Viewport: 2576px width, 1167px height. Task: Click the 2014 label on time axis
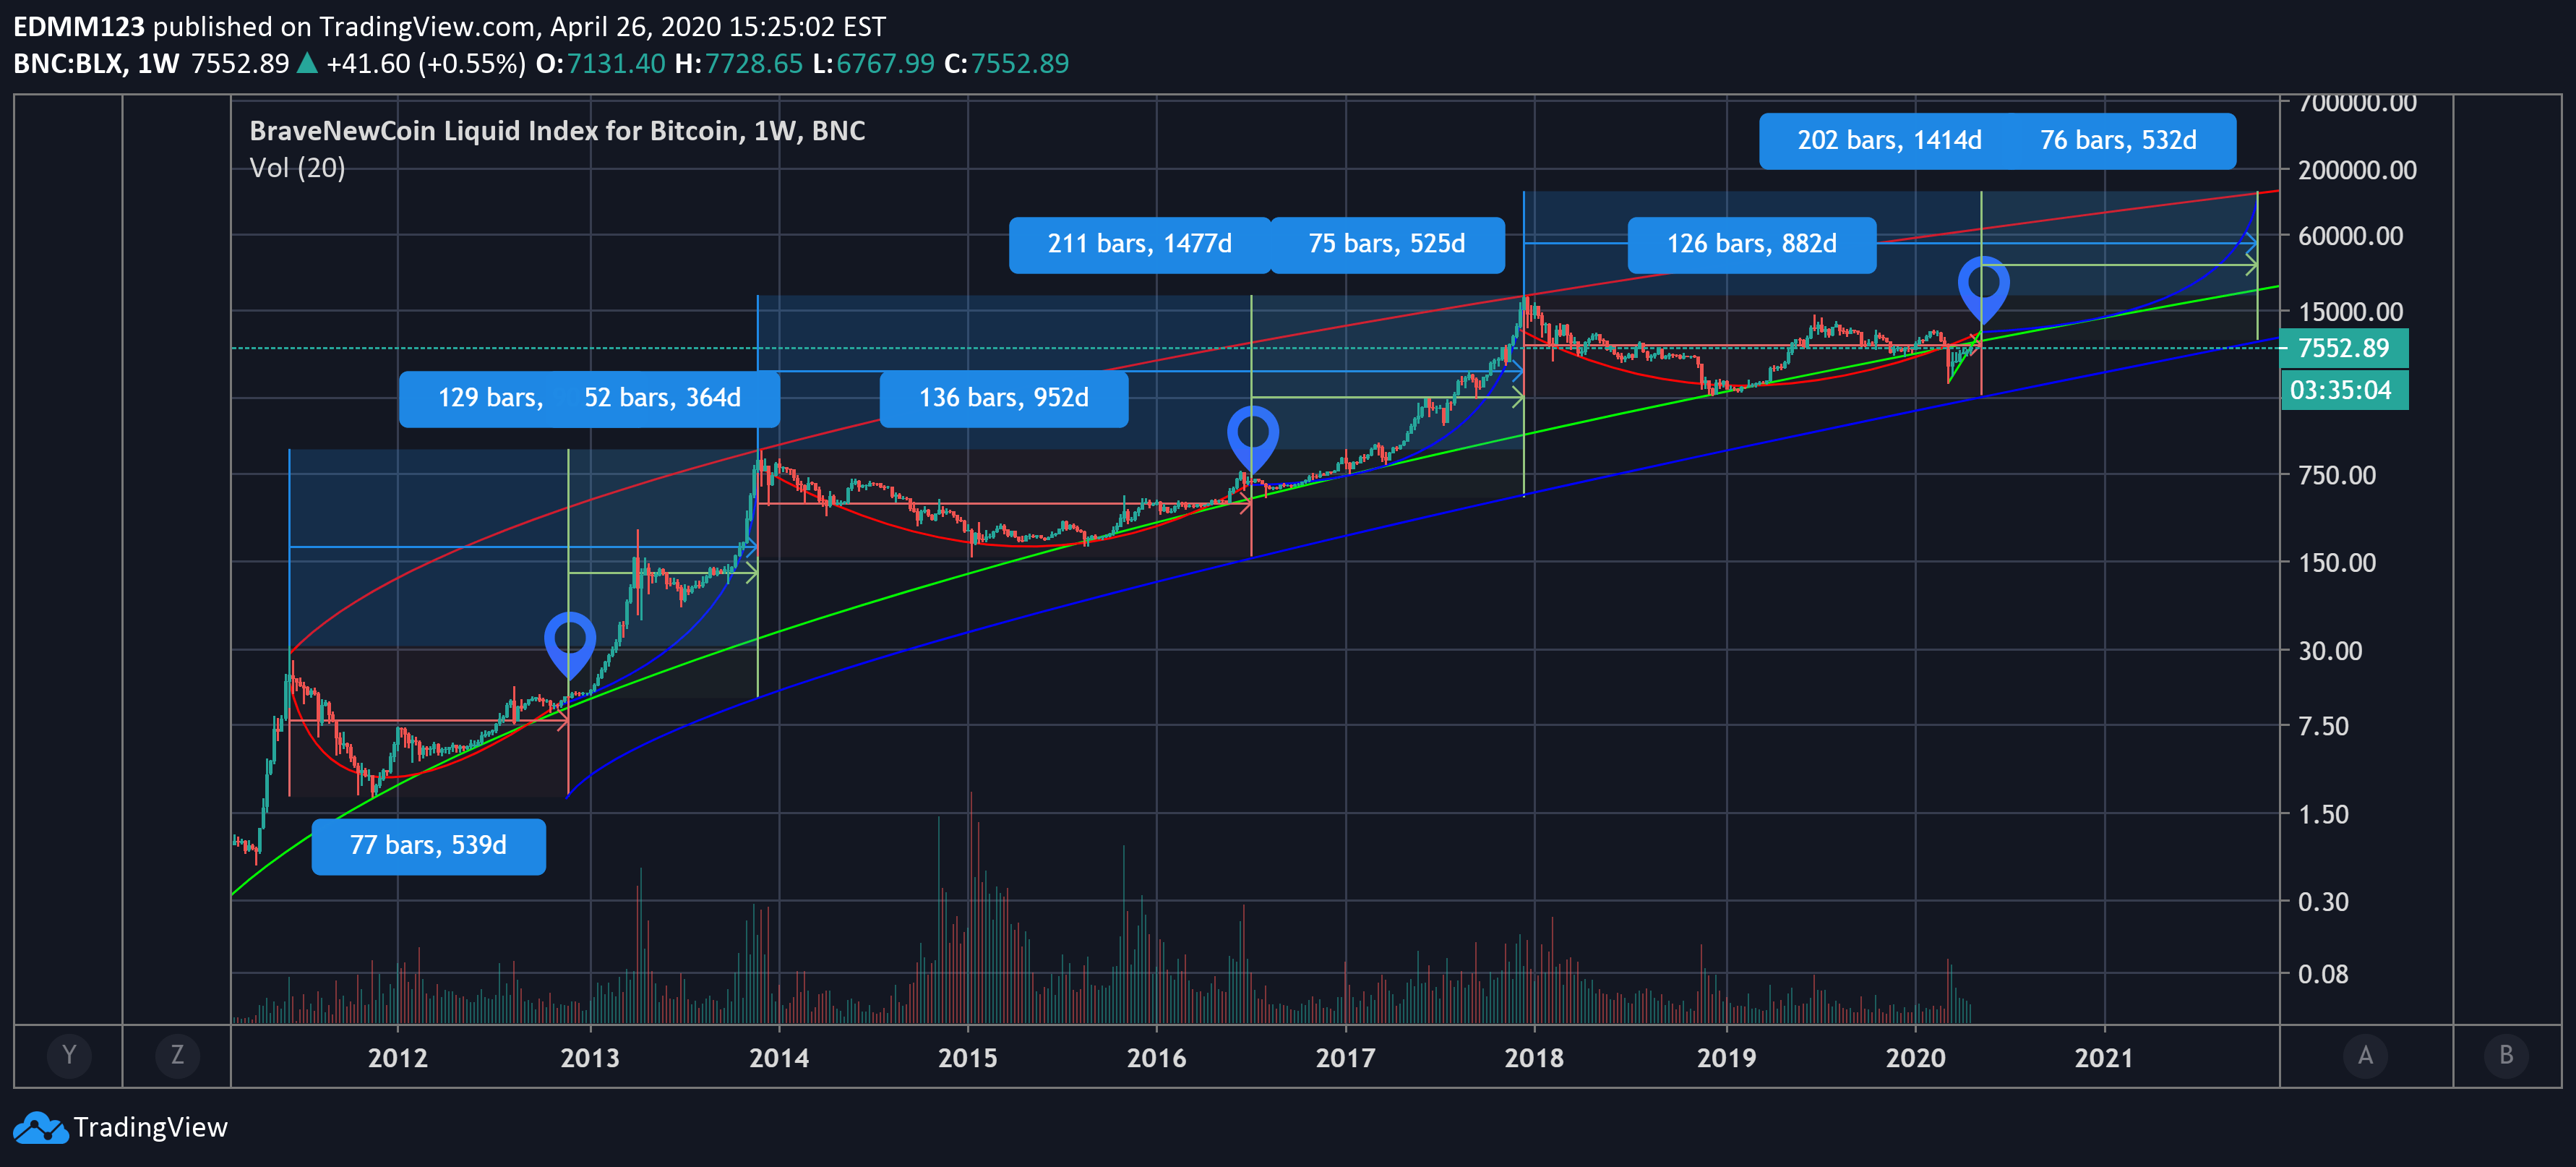point(779,1058)
